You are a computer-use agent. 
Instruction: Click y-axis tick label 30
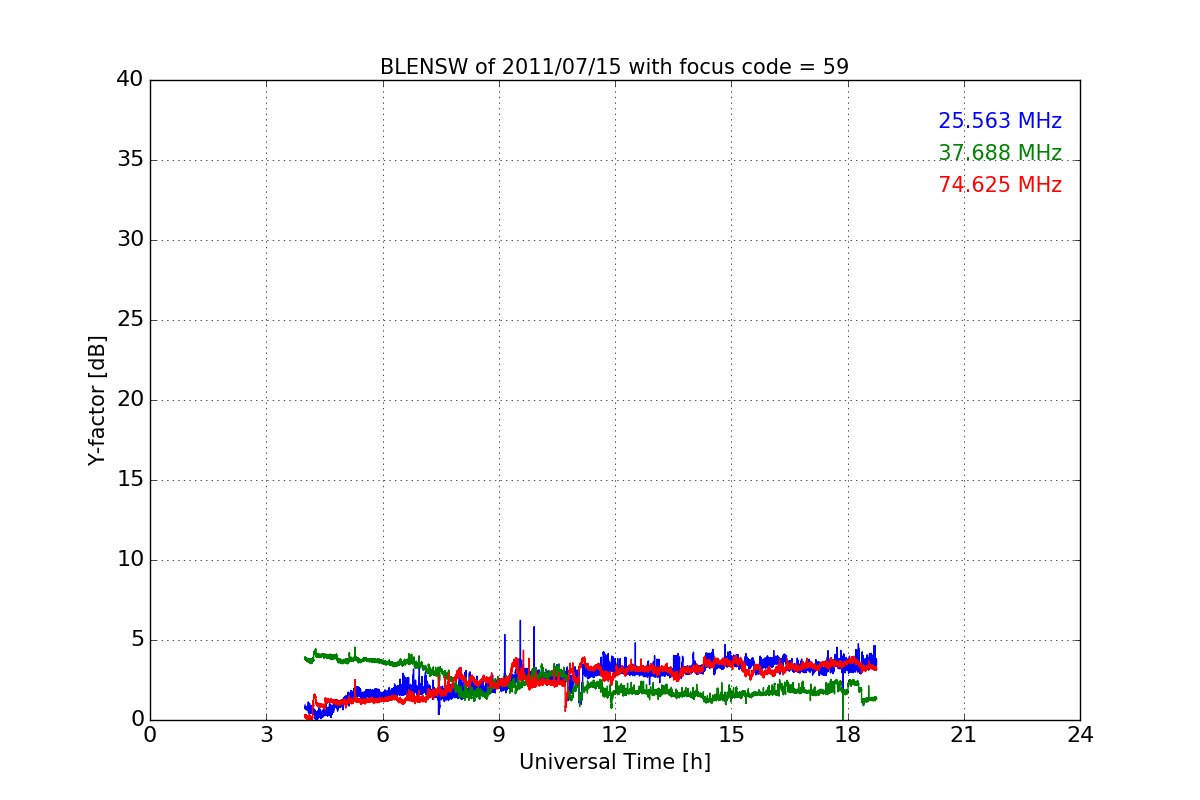click(130, 240)
